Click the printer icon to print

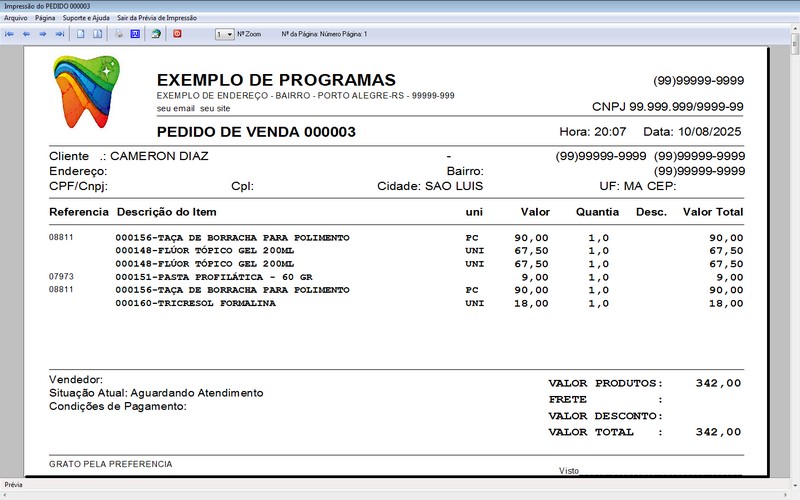tap(118, 34)
